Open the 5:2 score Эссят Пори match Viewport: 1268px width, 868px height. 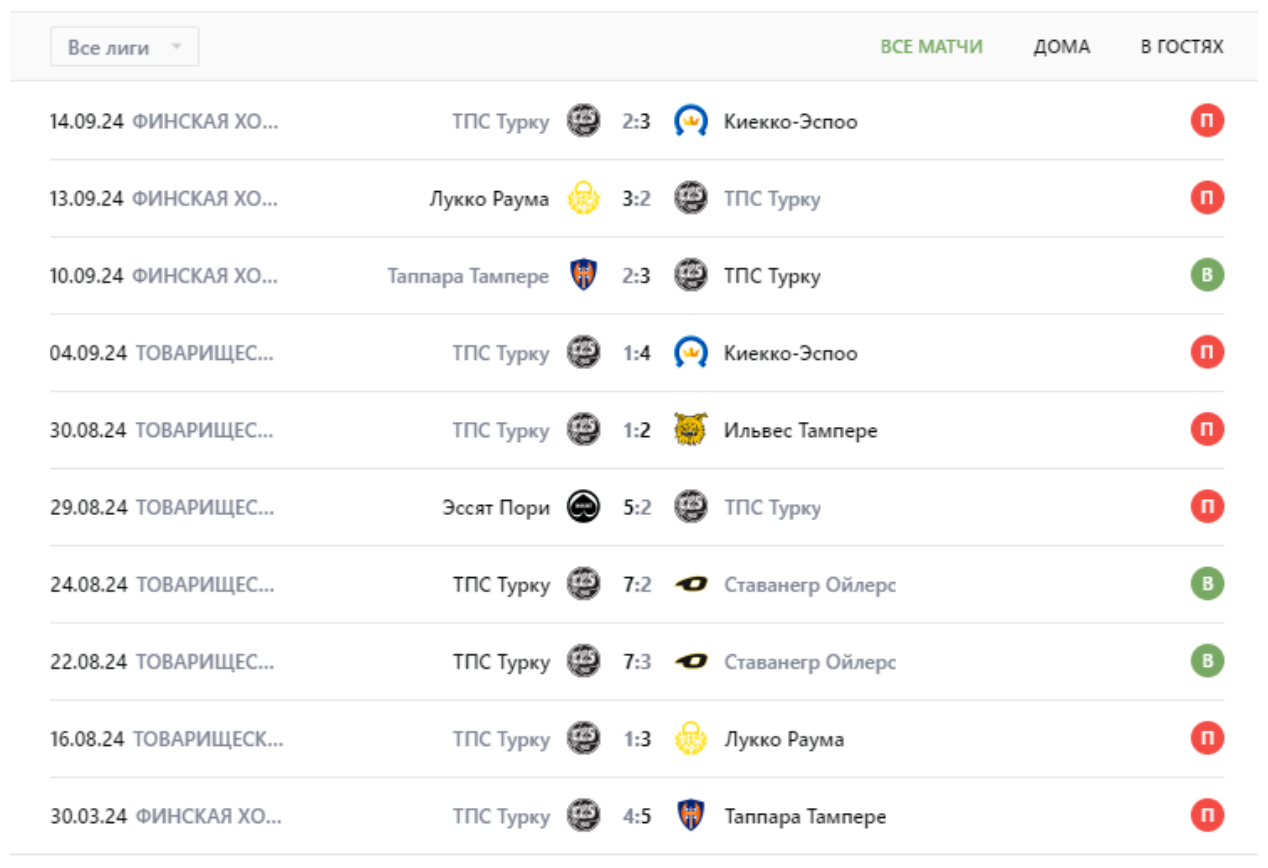(x=636, y=508)
